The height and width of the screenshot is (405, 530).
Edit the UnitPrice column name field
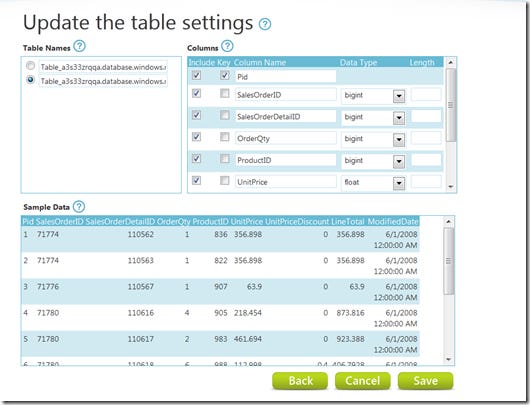coord(286,182)
